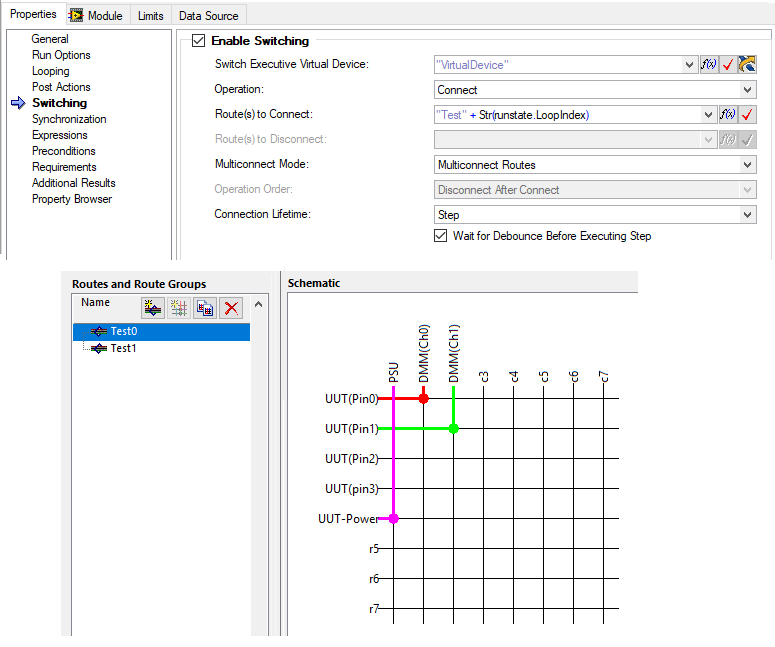Expand the Multiconnect Mode dropdown
The image size is (775, 647).
point(747,165)
